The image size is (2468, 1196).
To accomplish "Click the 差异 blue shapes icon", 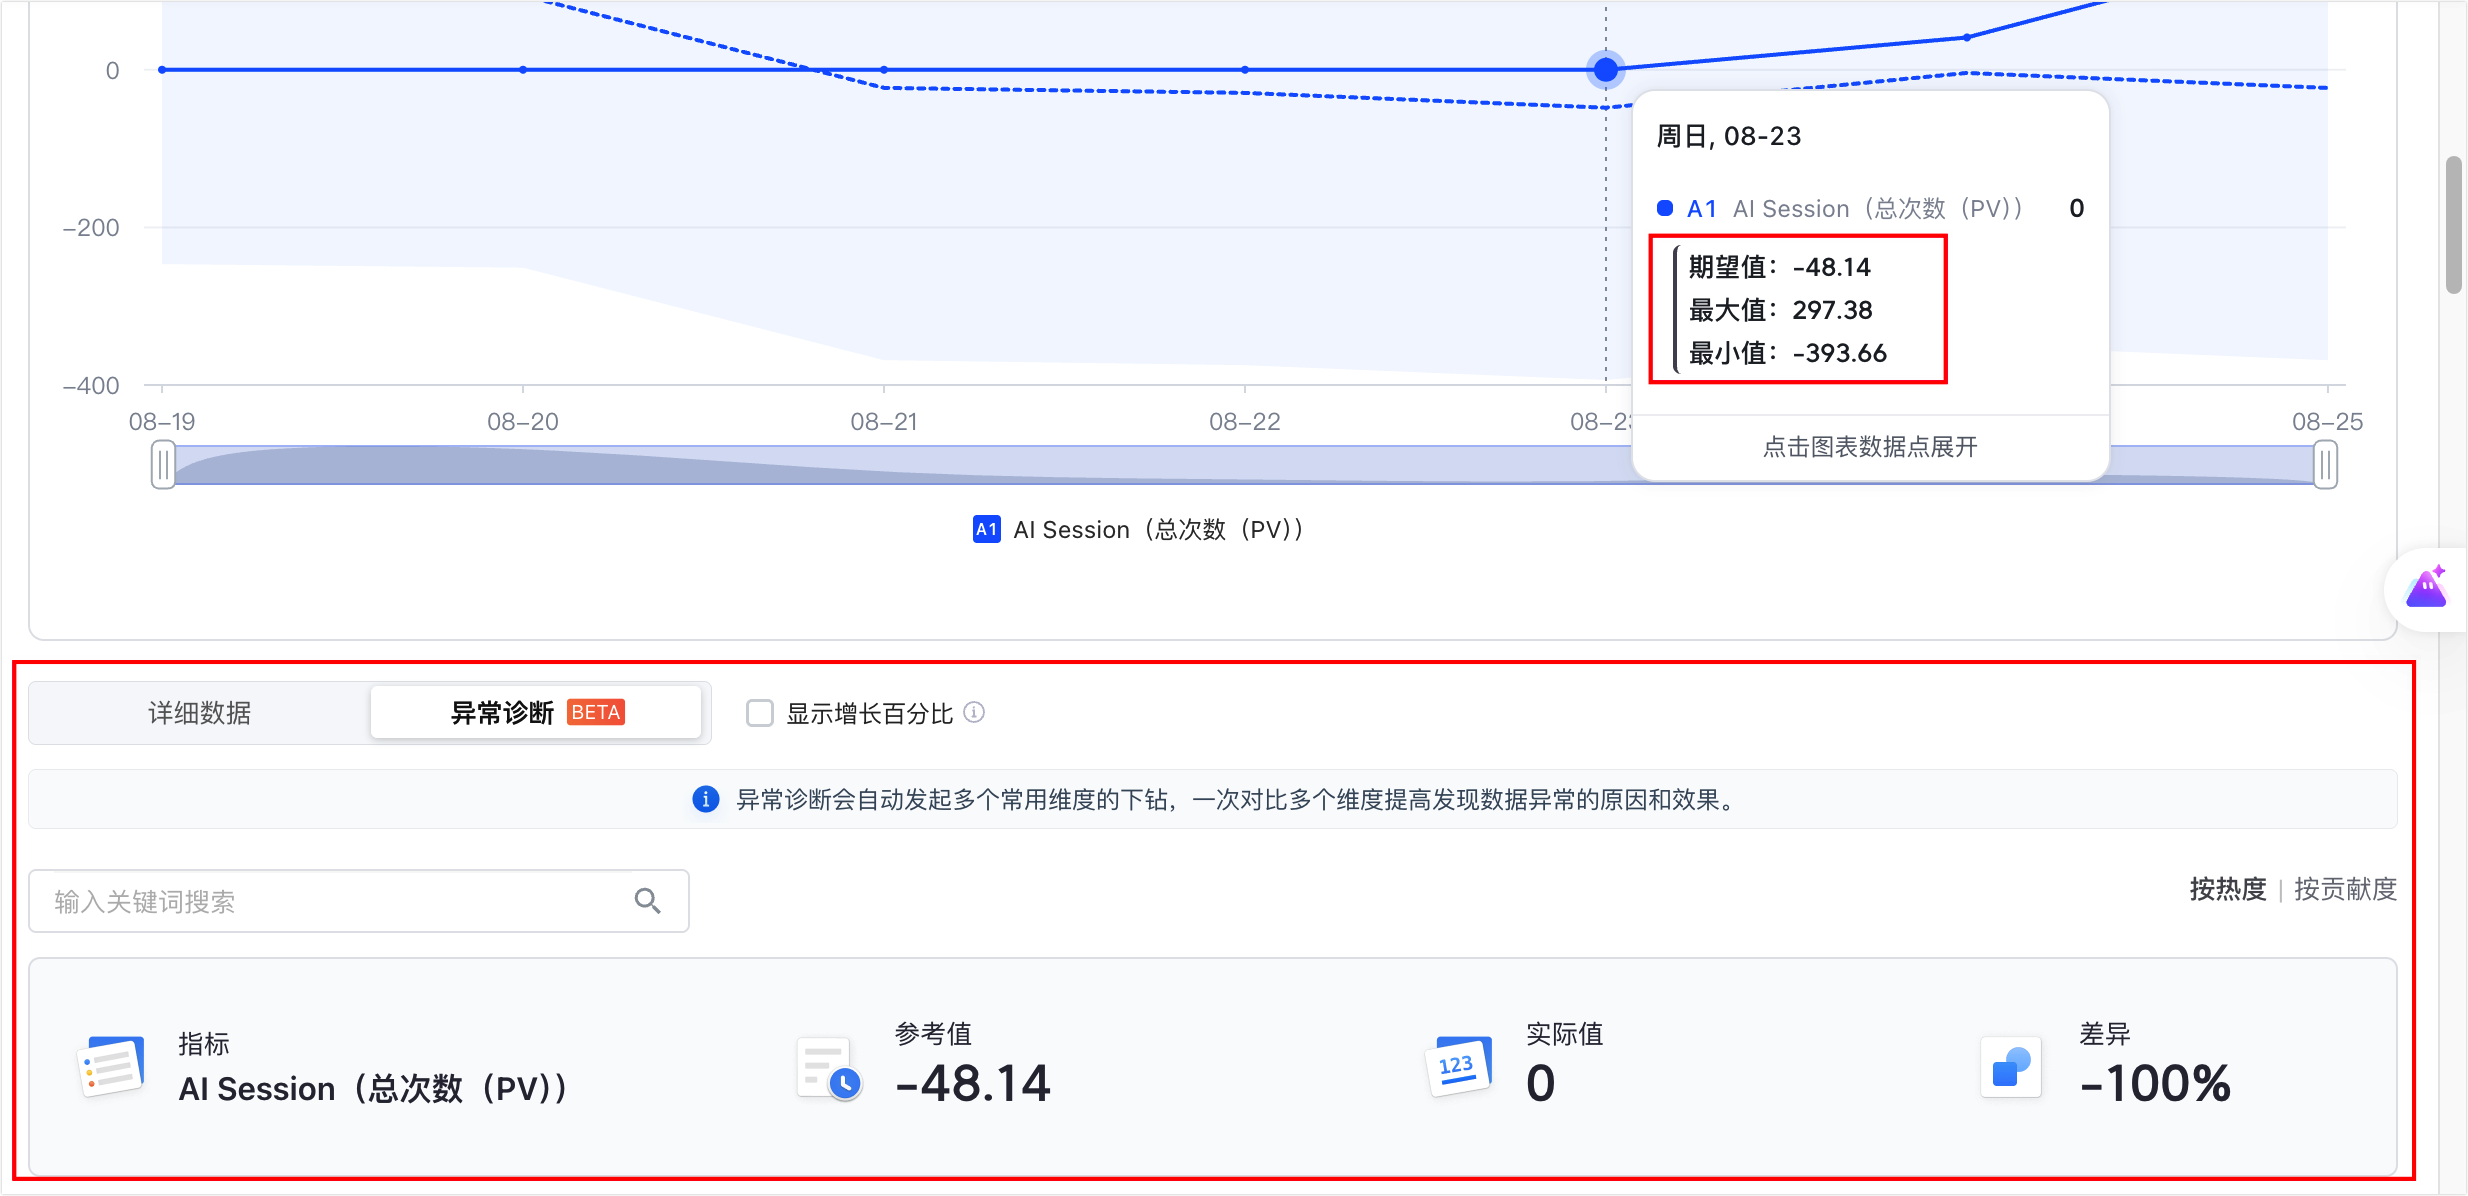I will tap(2010, 1067).
